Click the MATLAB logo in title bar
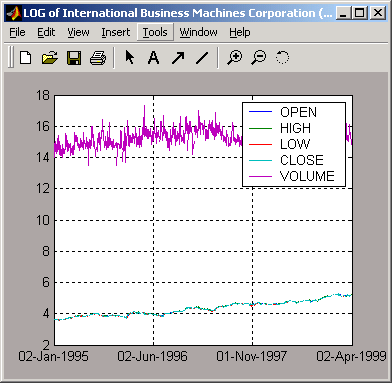Screen dimensions: 392x383 coord(14,13)
